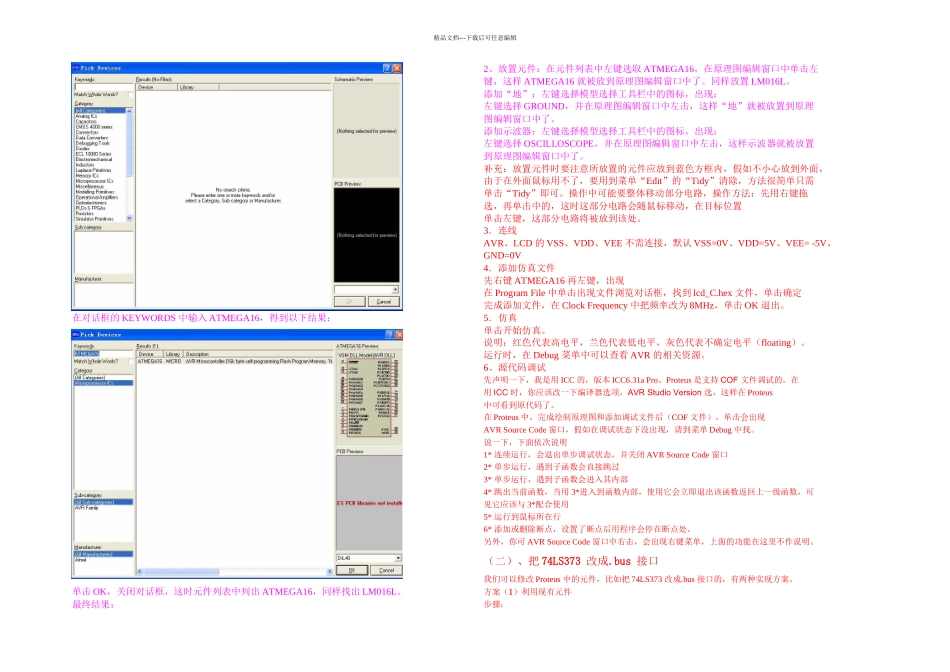Click the Library column header in empty-results dialog
Viewport: 950px width, 672px height.
[x=198, y=87]
